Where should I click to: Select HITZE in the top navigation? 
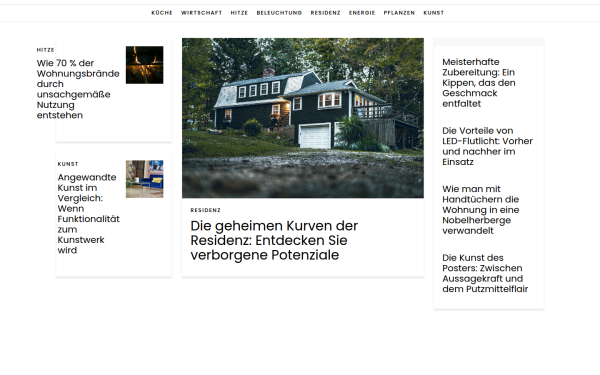coord(239,13)
